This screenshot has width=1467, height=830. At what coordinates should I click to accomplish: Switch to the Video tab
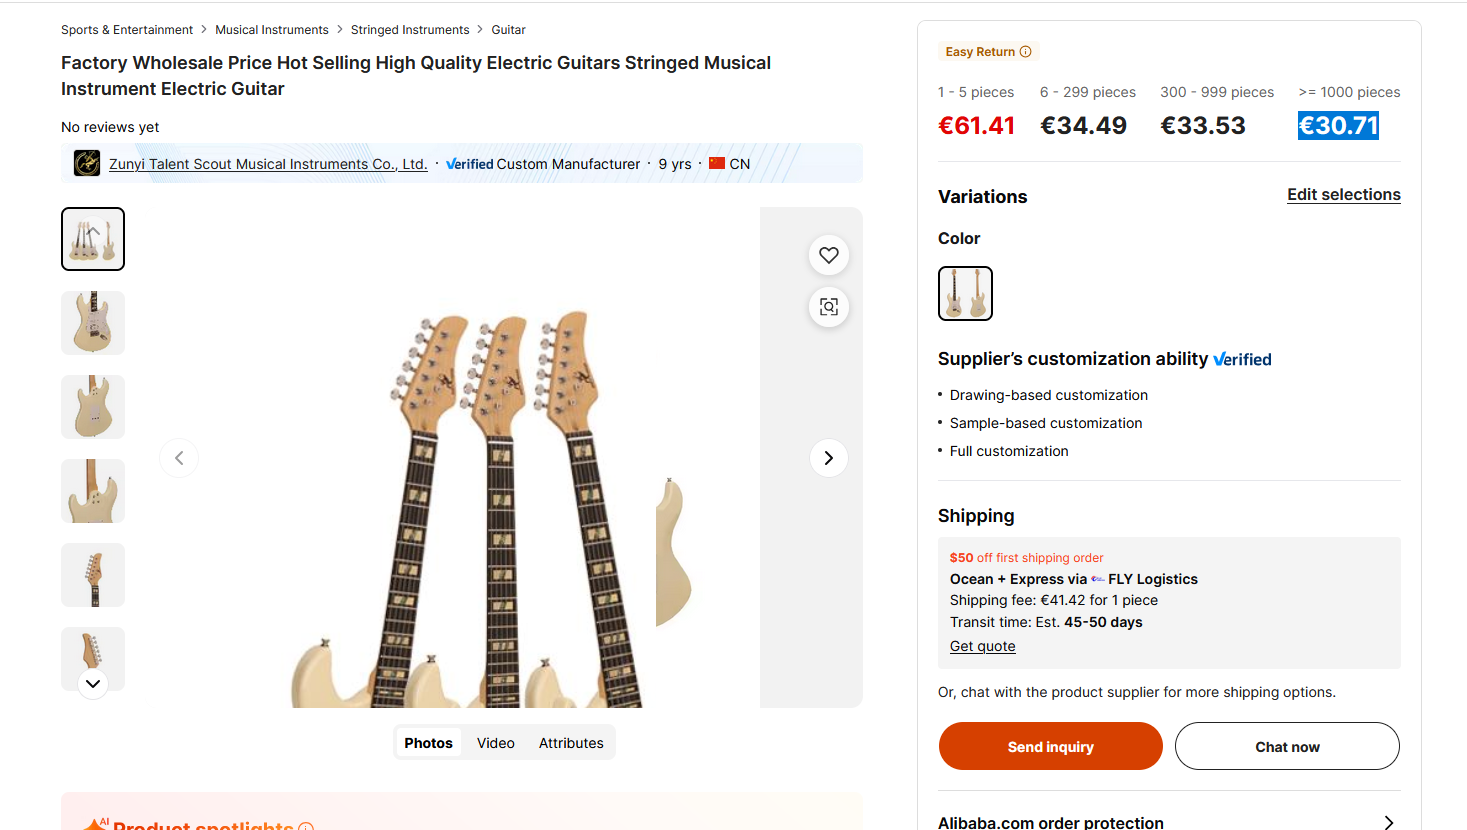click(495, 743)
